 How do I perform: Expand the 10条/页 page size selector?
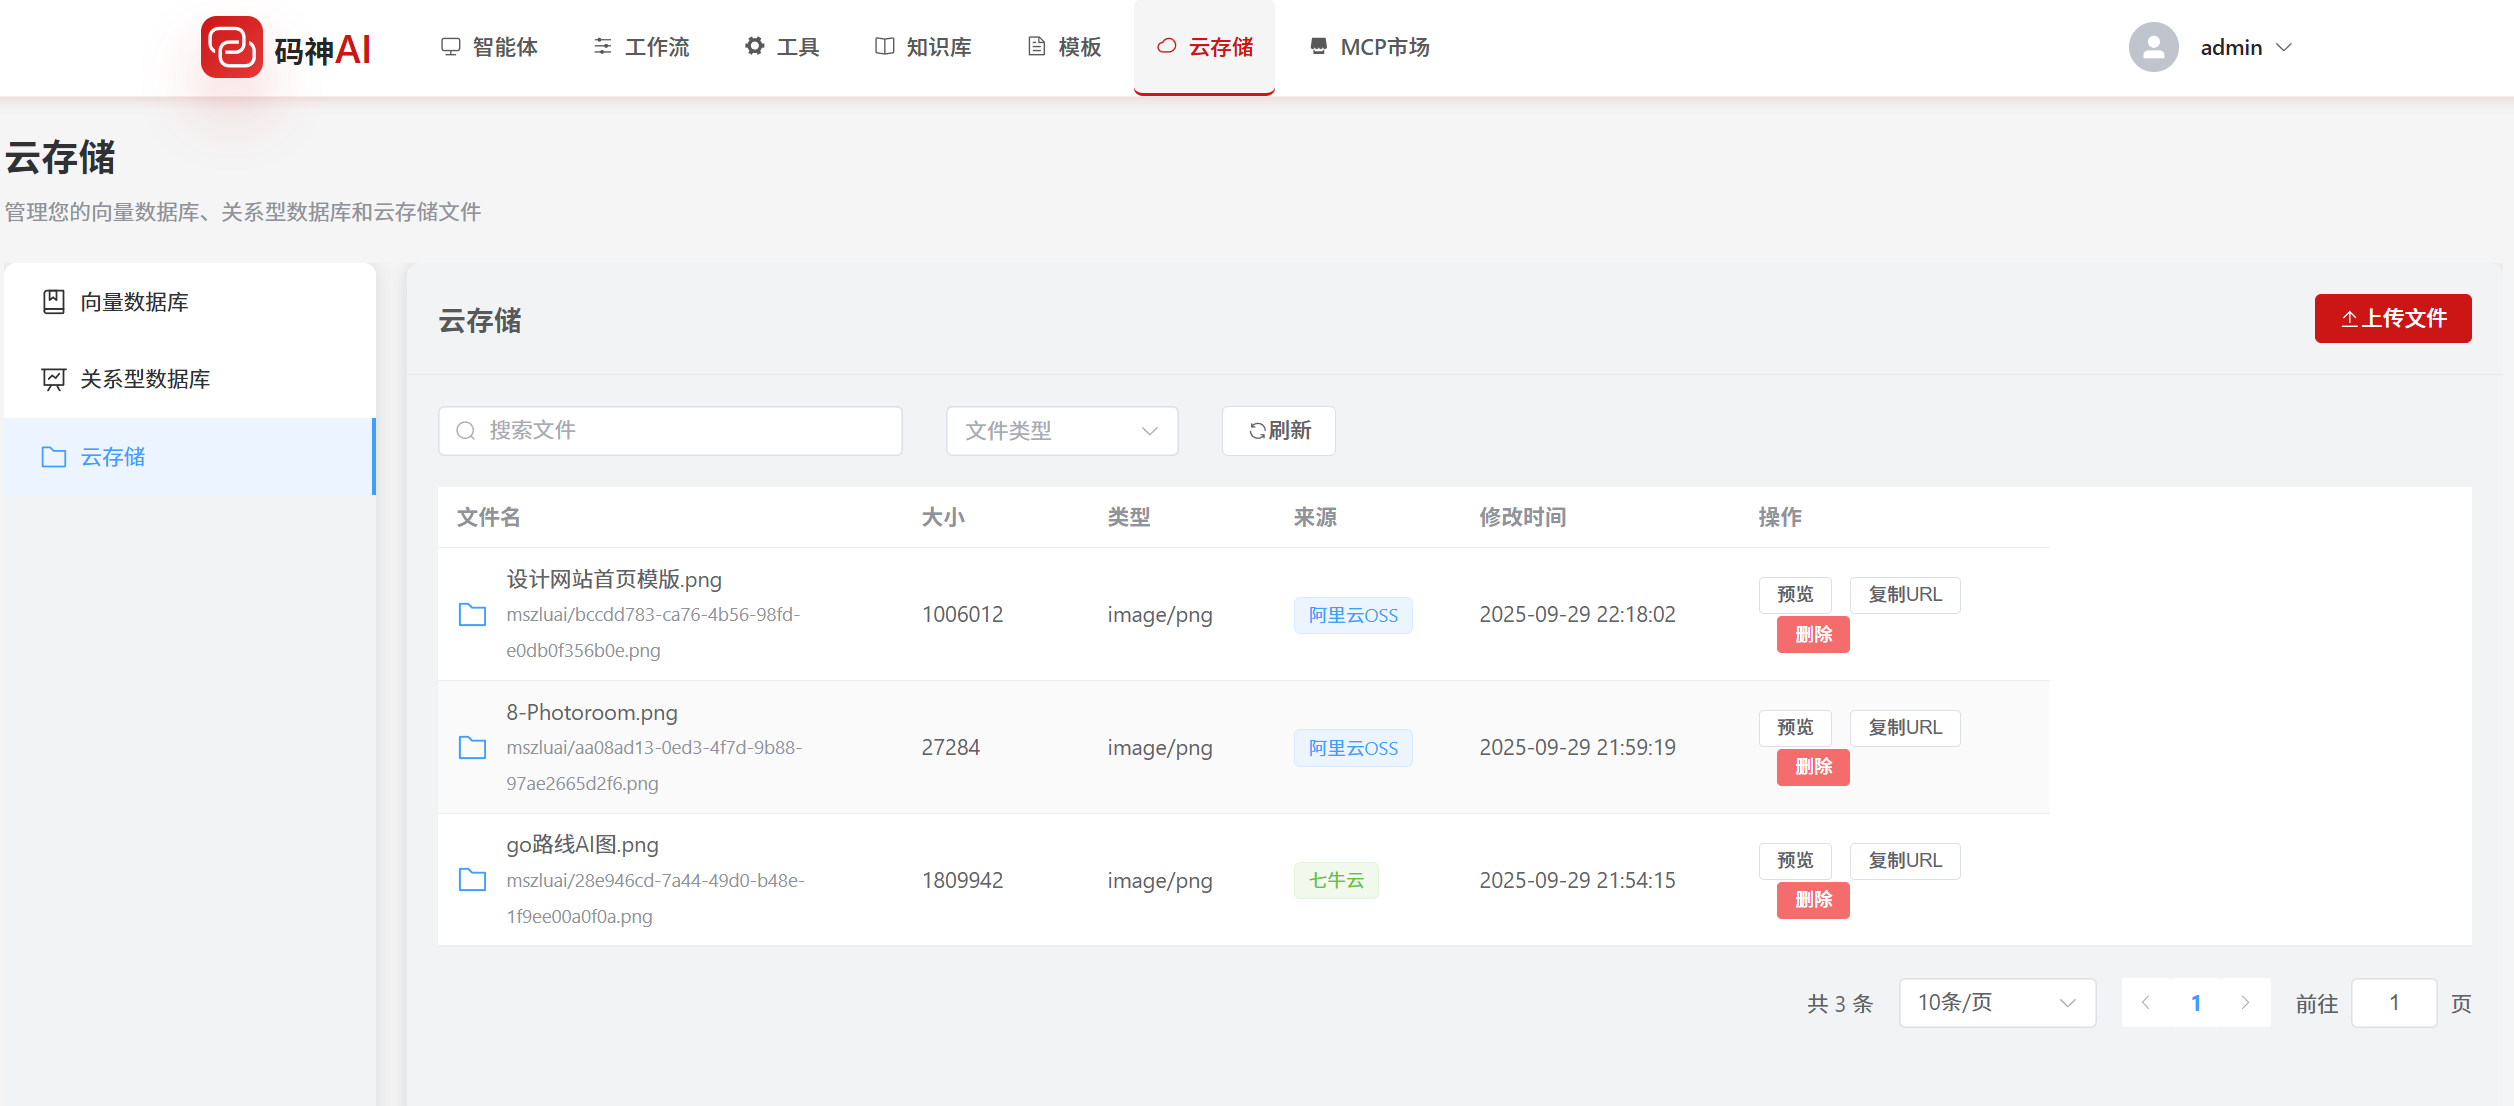1996,1002
